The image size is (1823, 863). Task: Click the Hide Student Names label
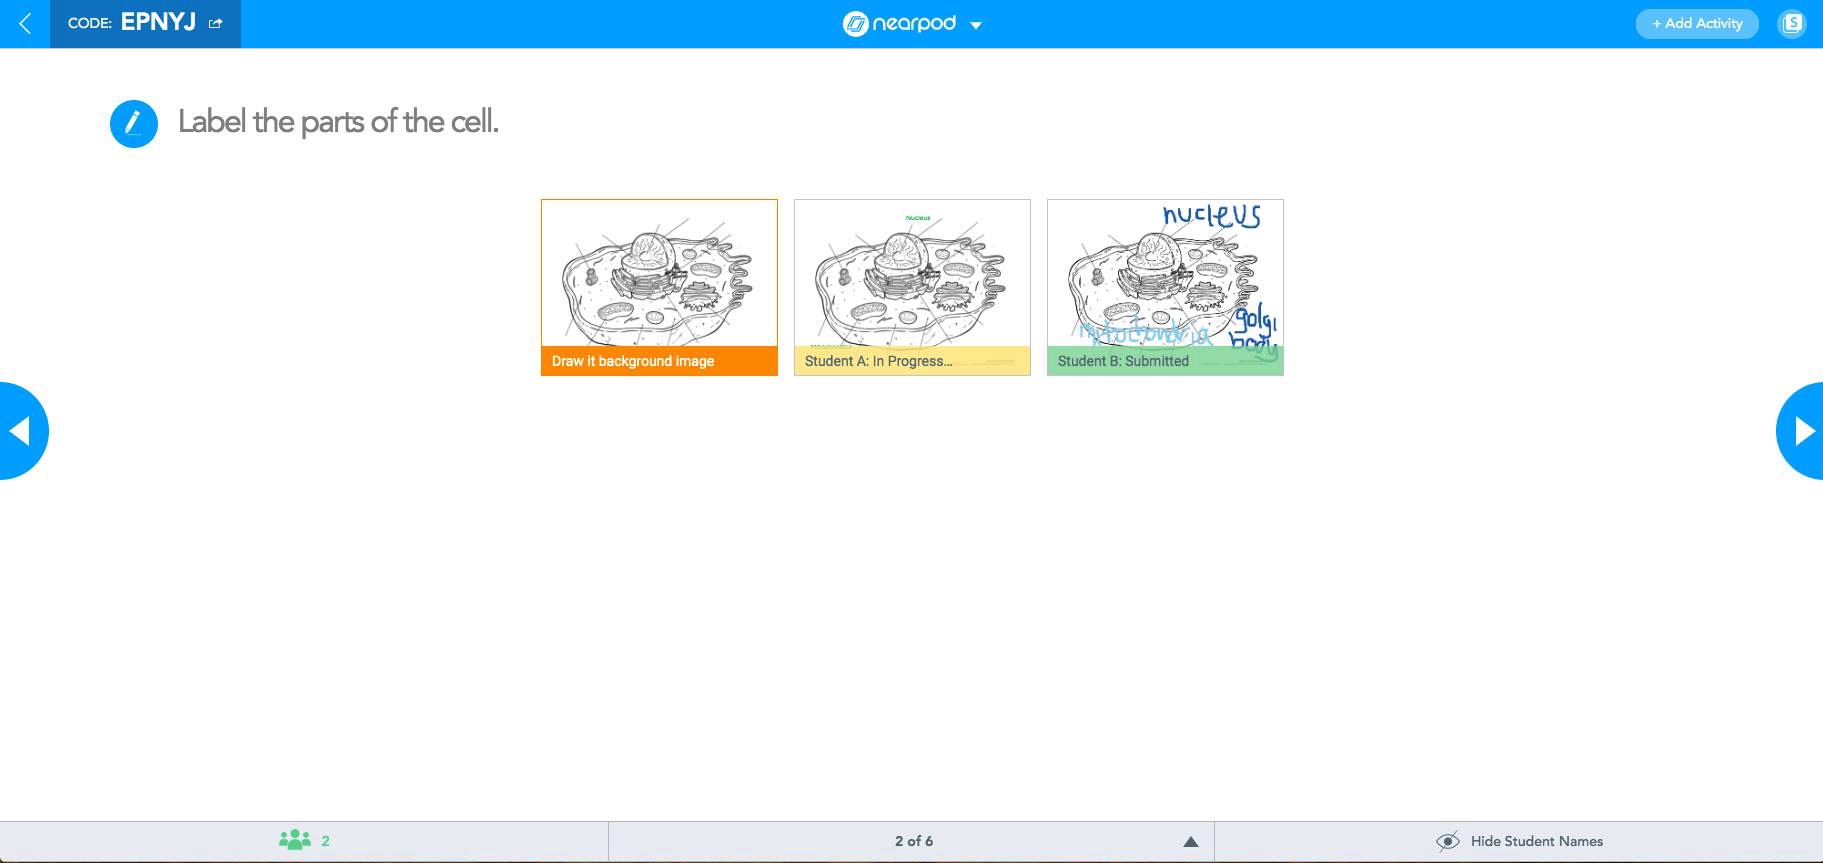[1536, 842]
